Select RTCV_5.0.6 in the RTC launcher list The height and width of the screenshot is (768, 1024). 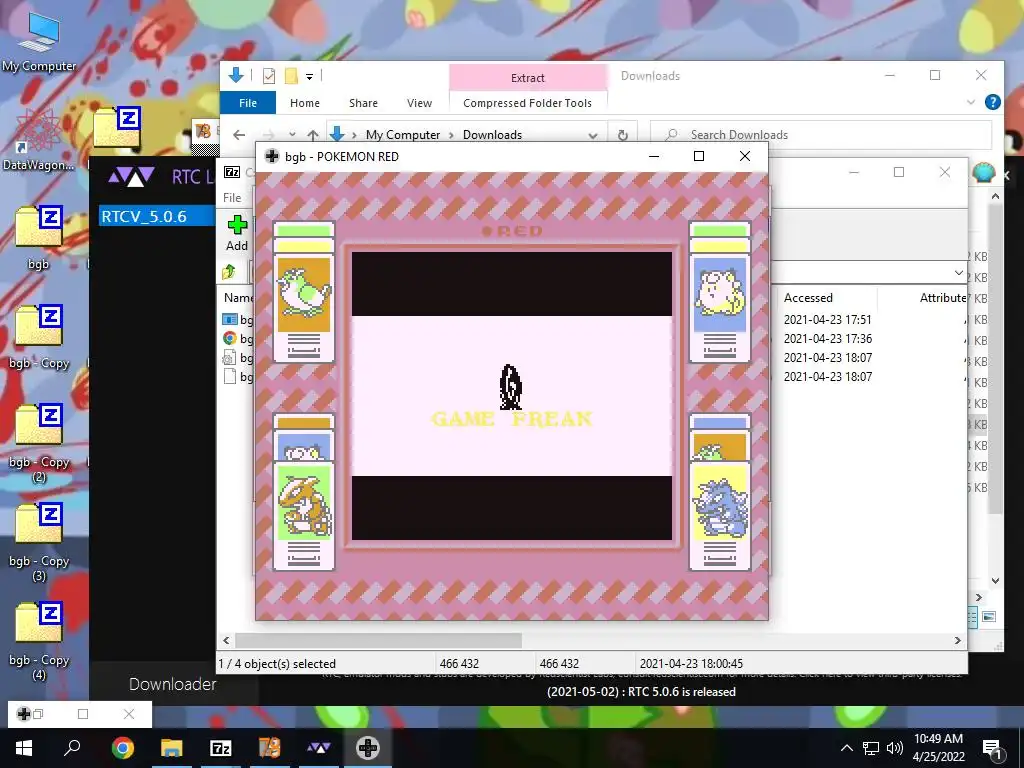coord(157,216)
